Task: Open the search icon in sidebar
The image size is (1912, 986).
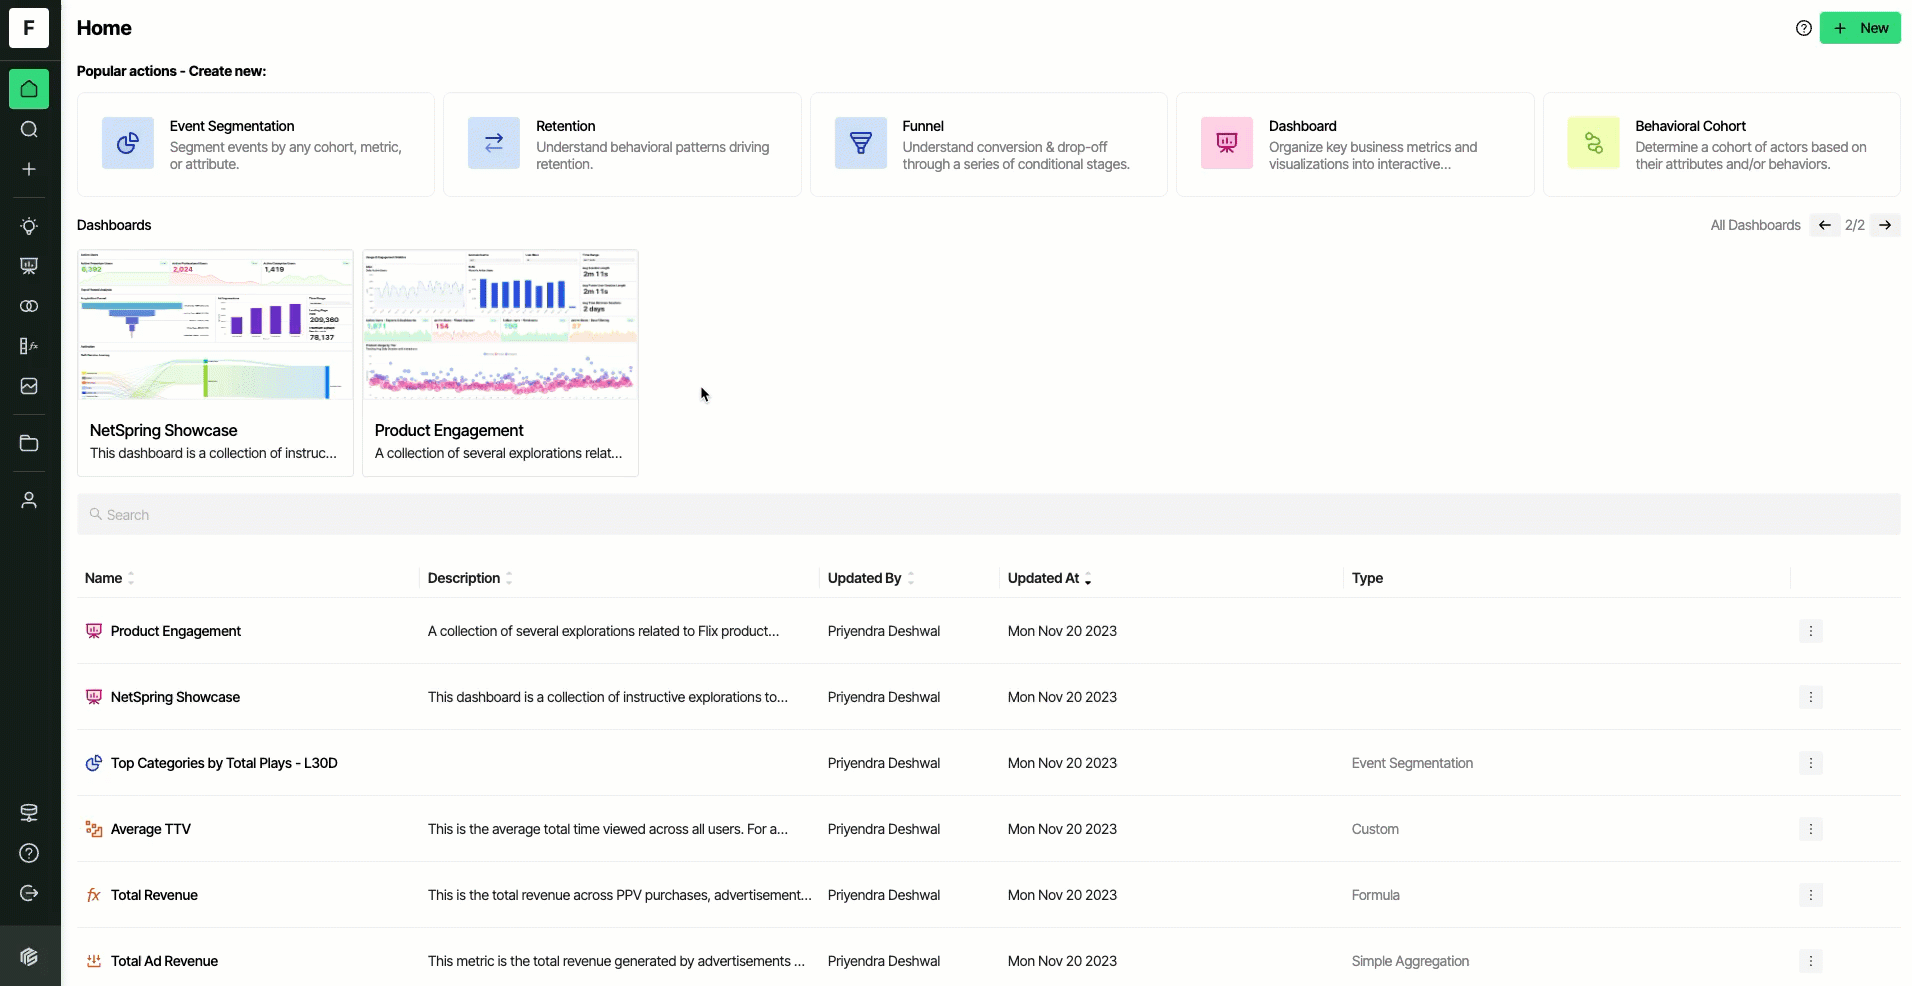Action: click(29, 129)
